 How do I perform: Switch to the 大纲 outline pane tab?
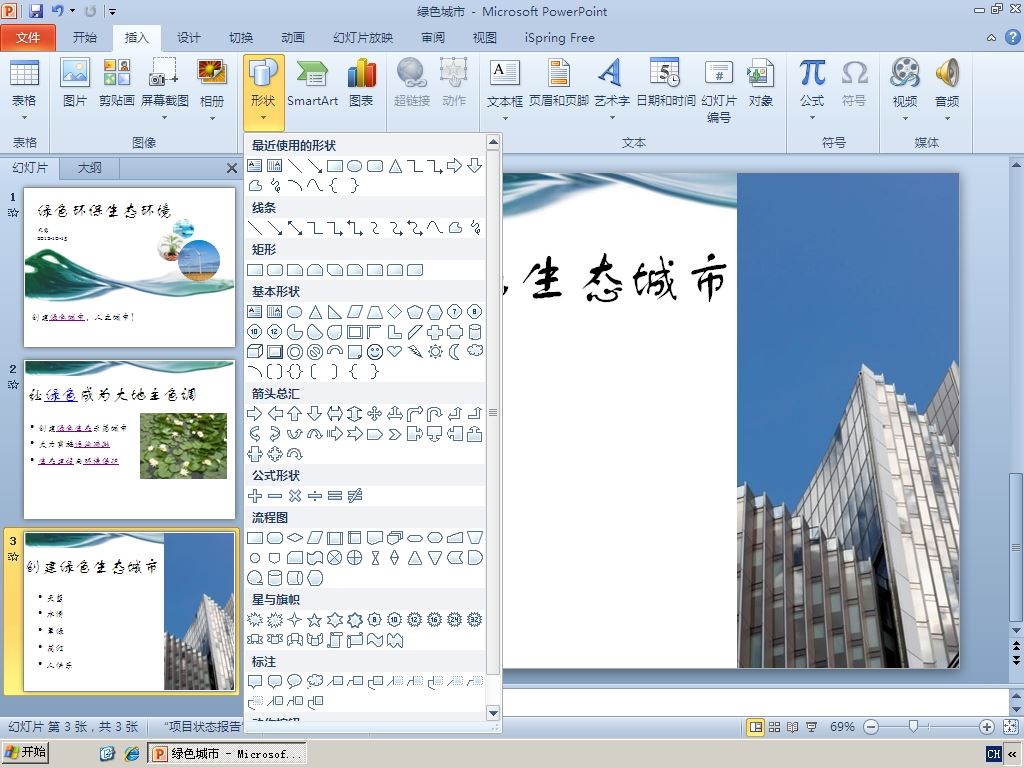(x=89, y=168)
